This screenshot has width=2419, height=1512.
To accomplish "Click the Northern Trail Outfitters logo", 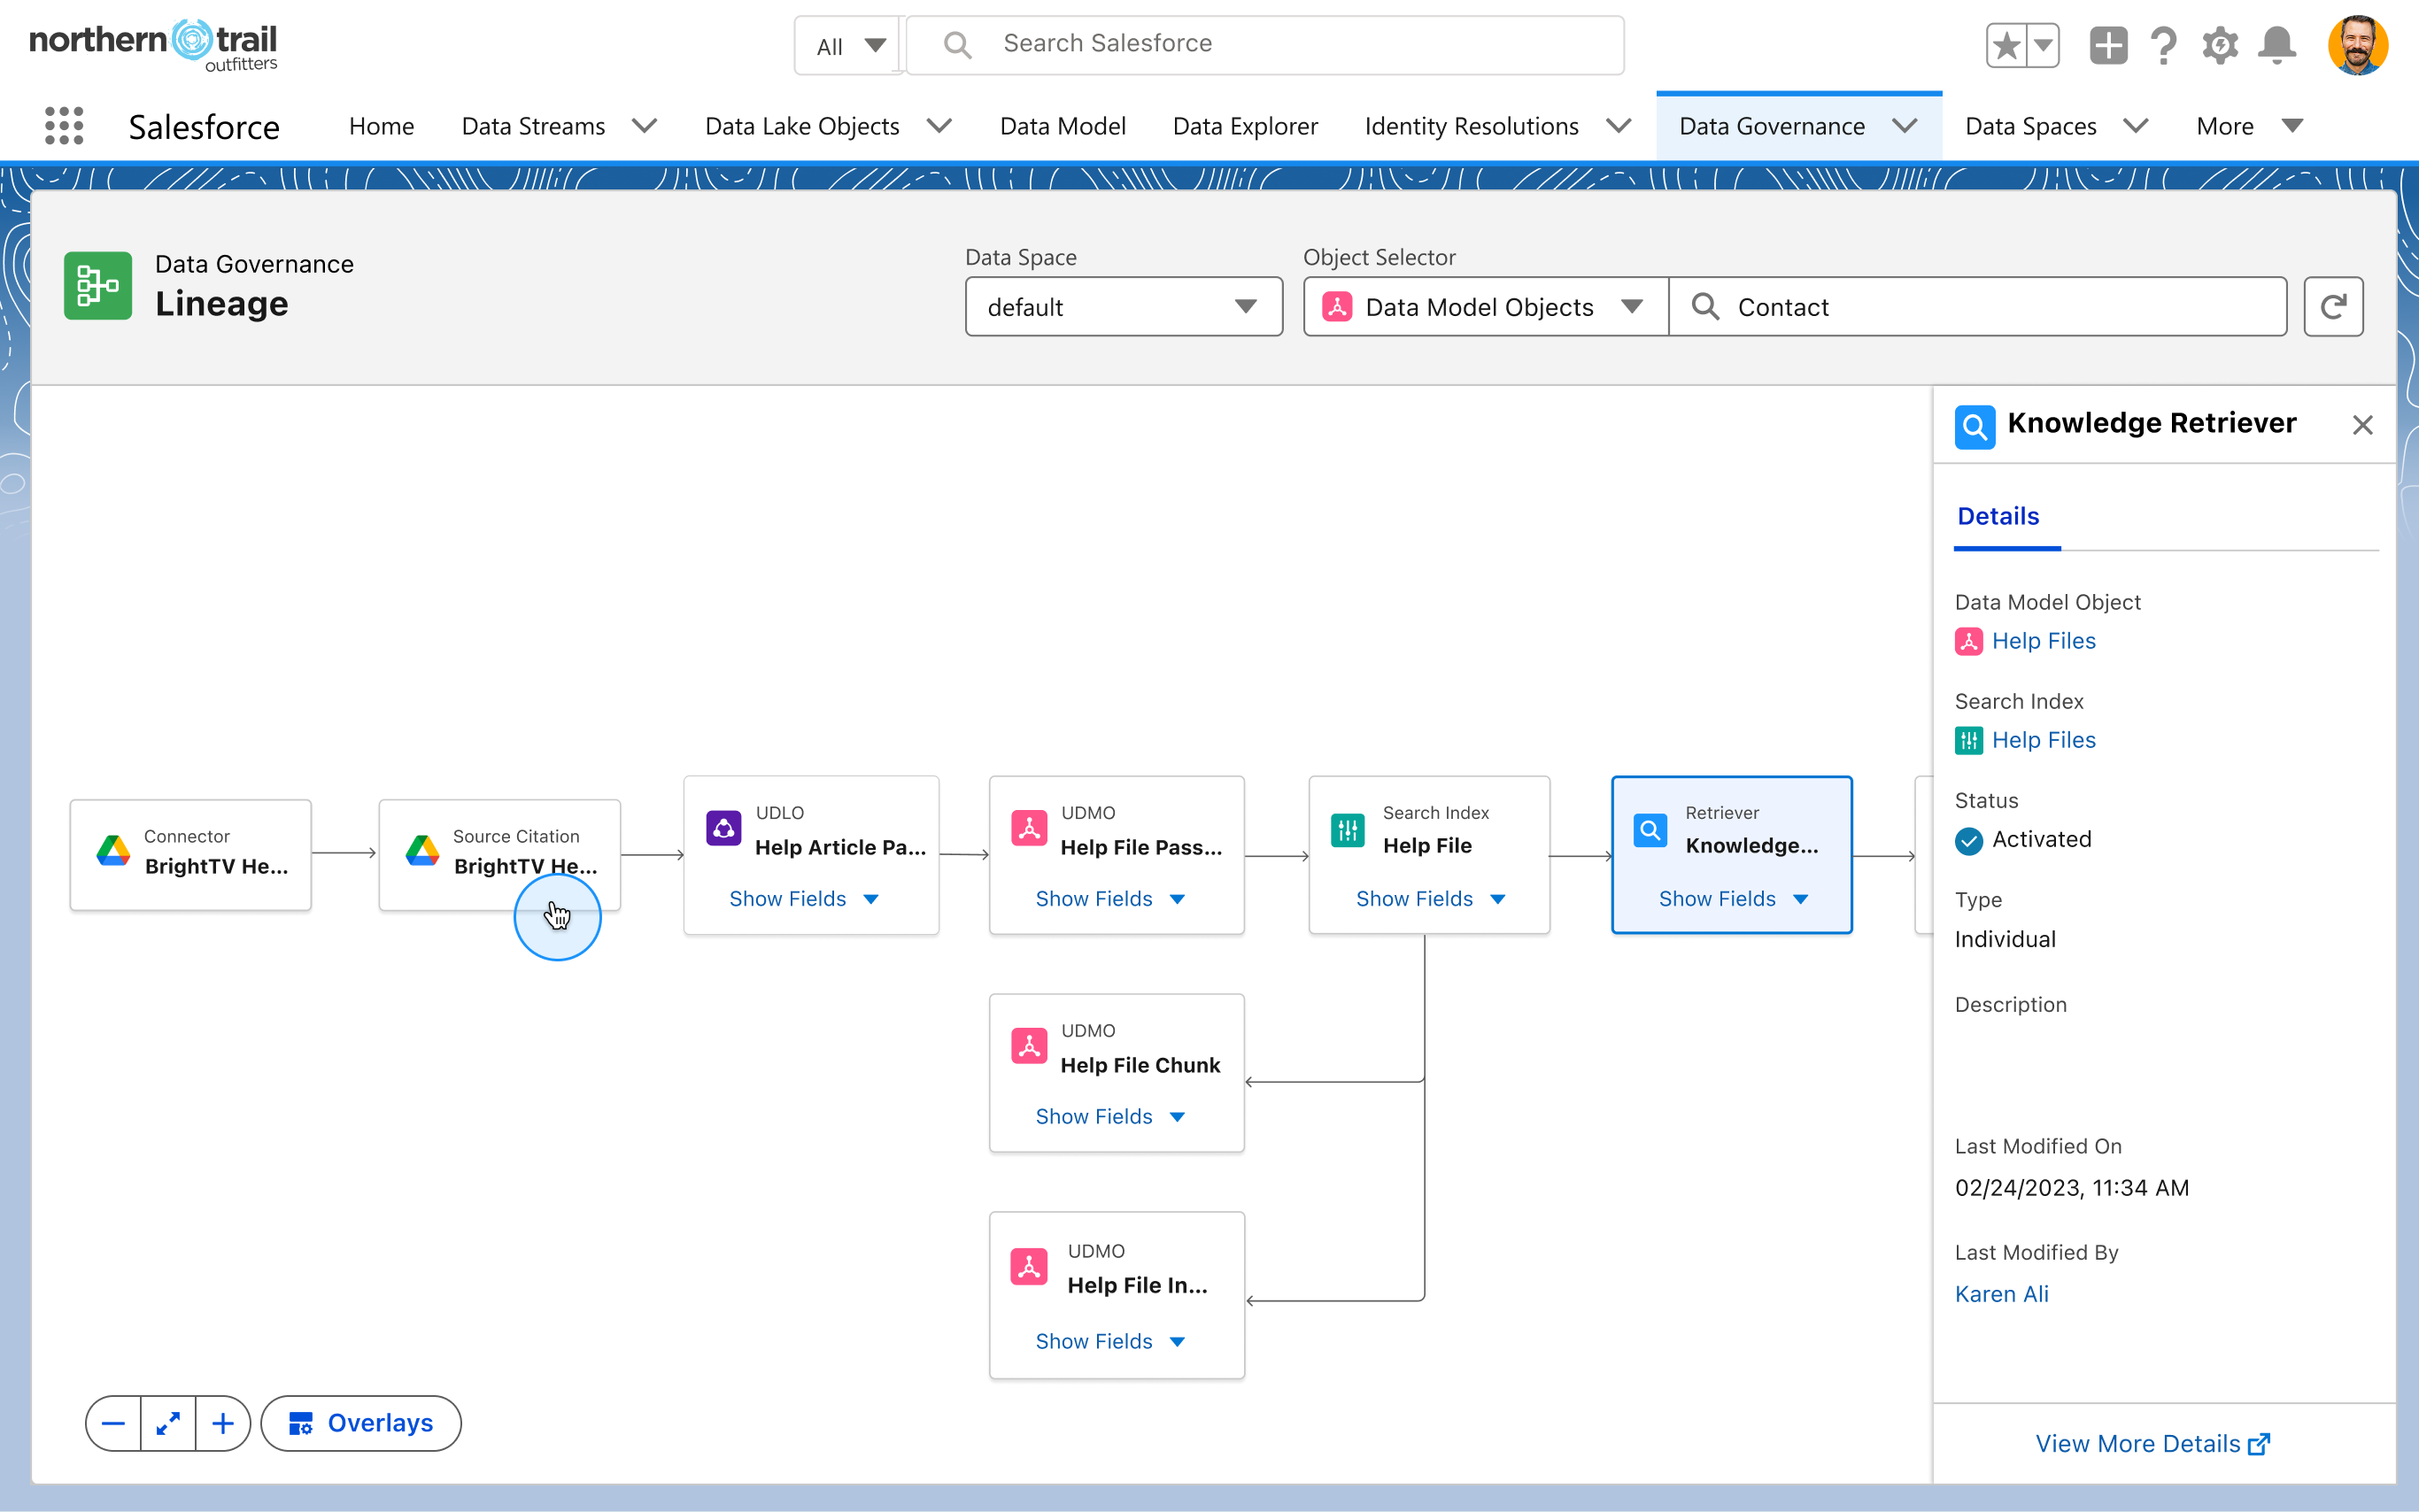I will point(153,45).
